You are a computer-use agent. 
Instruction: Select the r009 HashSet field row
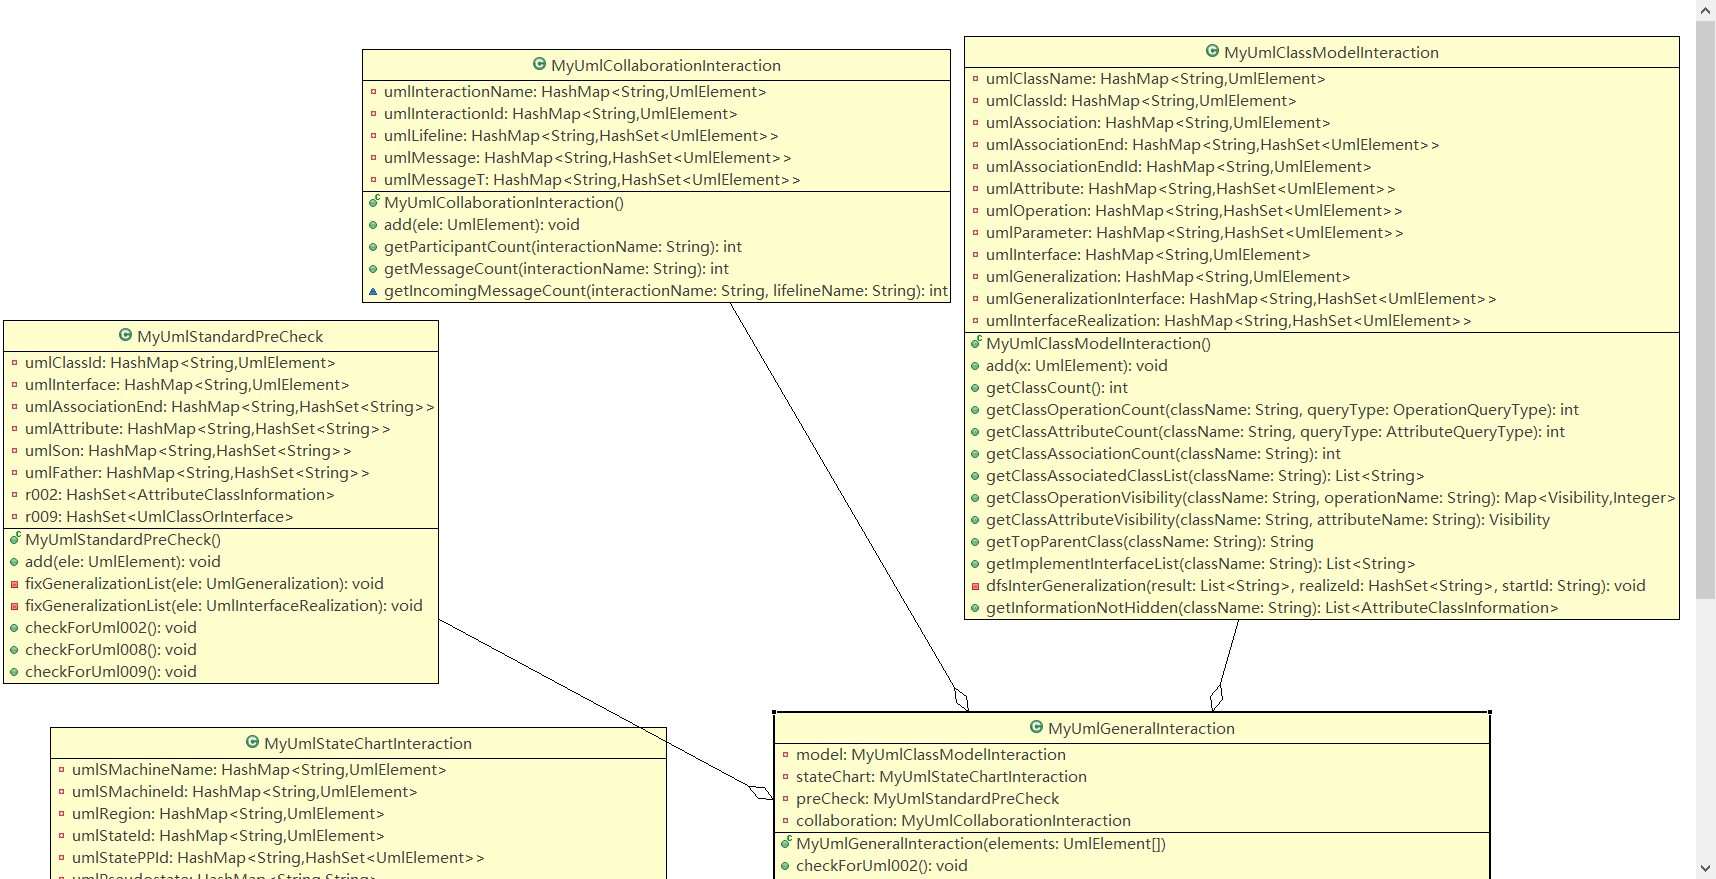pos(159,517)
